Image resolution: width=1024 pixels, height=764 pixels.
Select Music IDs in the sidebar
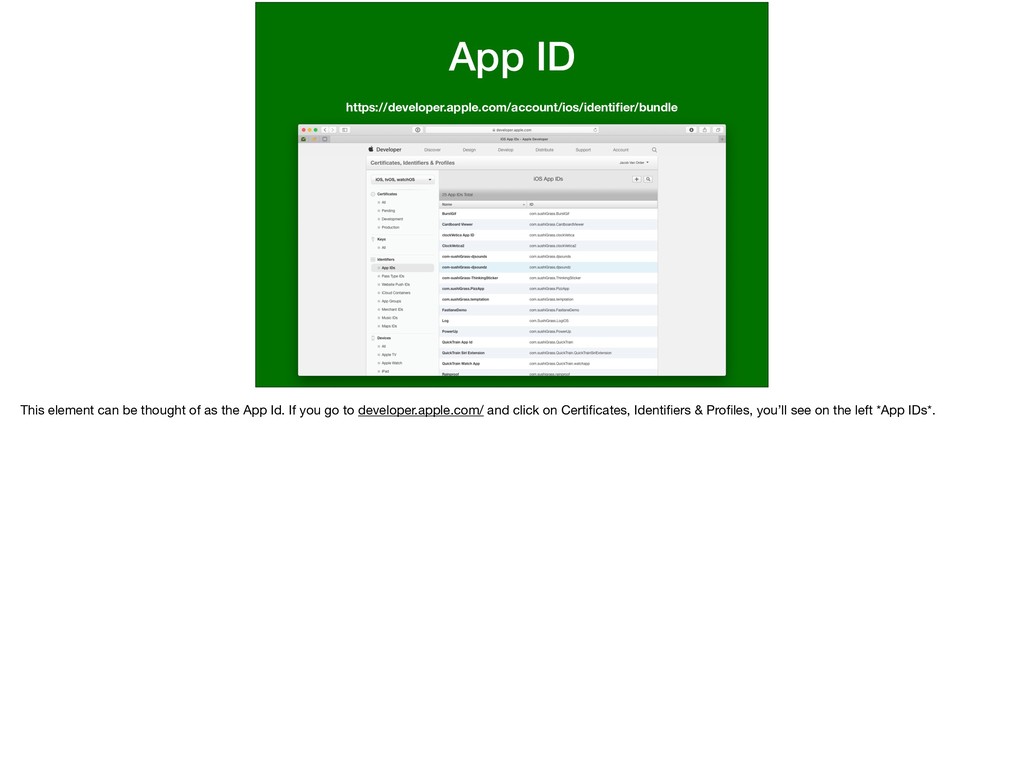[389, 318]
